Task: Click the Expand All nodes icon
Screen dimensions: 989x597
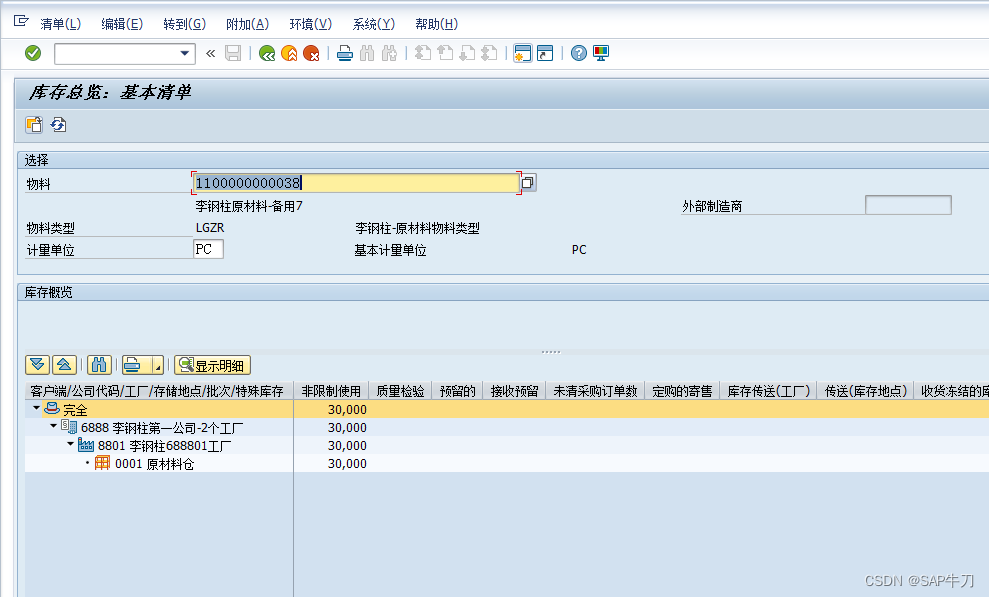Action: click(37, 365)
